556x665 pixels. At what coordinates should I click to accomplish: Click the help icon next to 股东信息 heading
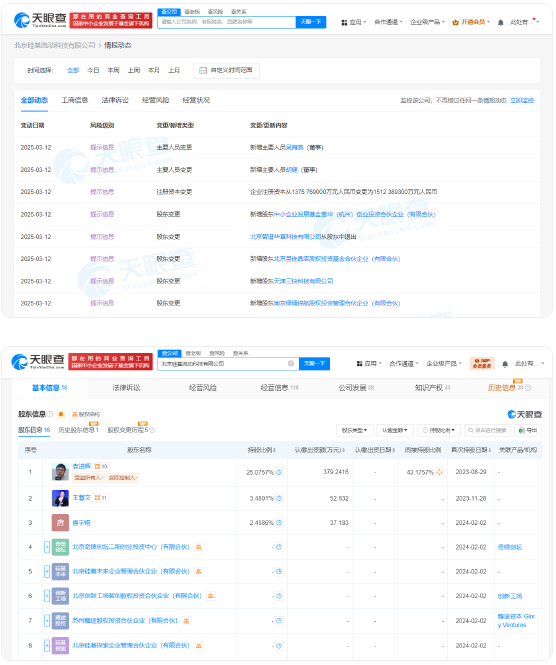pyautogui.click(x=50, y=414)
